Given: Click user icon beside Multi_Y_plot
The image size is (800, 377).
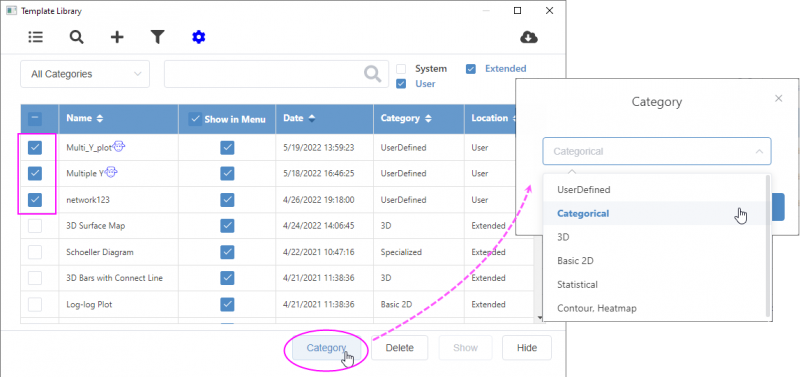Looking at the screenshot, I should [x=119, y=147].
